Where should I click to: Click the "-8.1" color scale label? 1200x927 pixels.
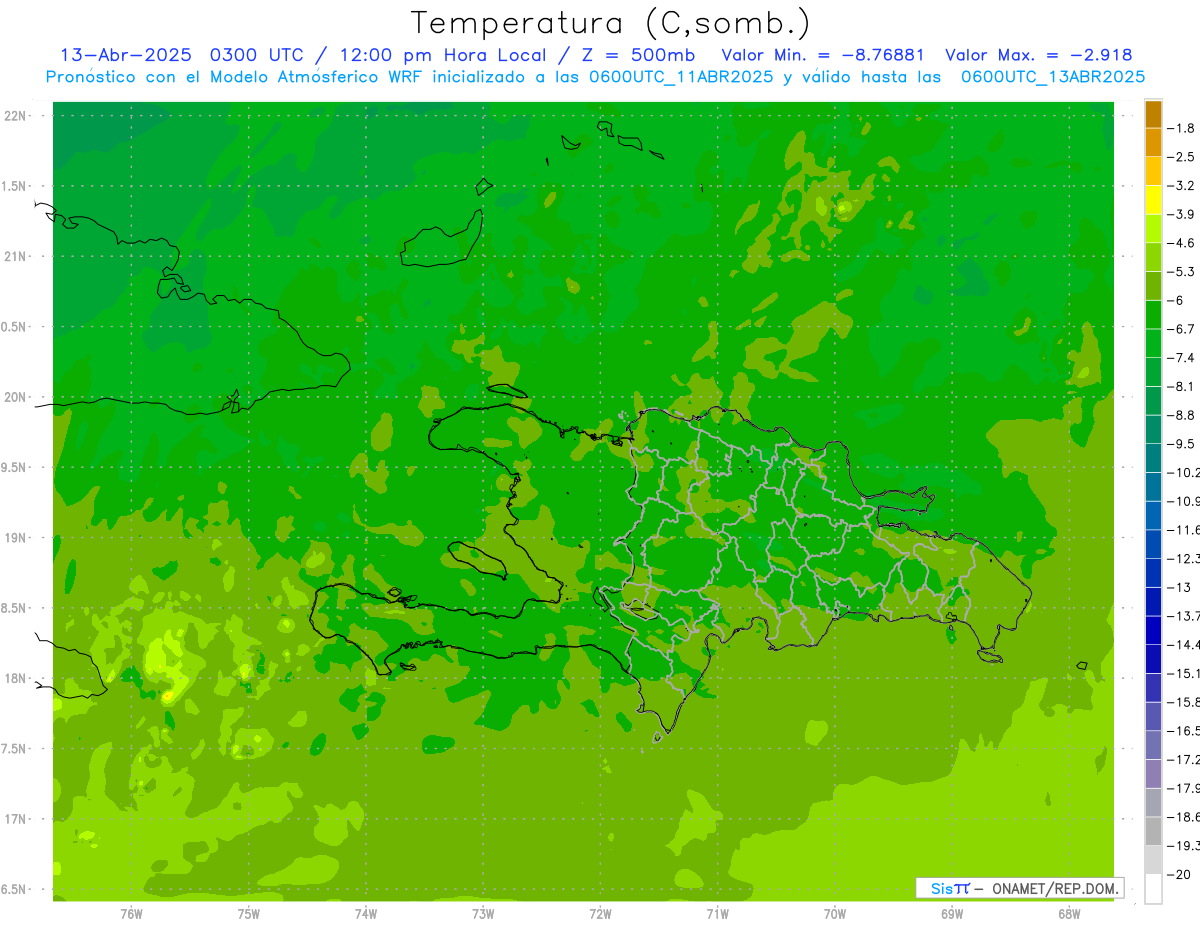click(x=1183, y=386)
